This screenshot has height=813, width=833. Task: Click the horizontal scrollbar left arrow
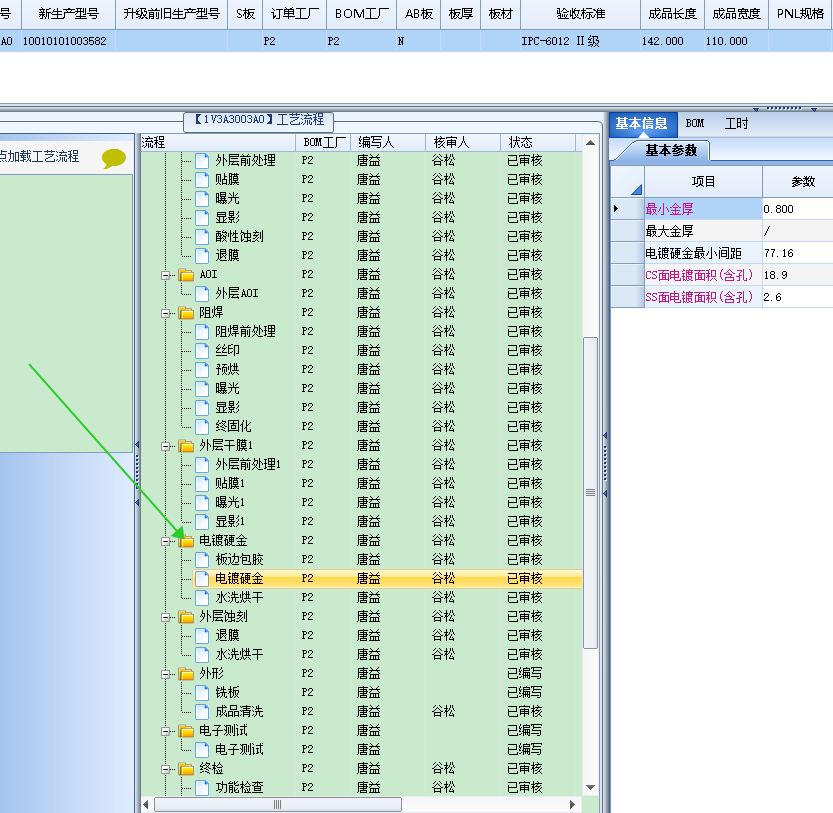coord(146,804)
